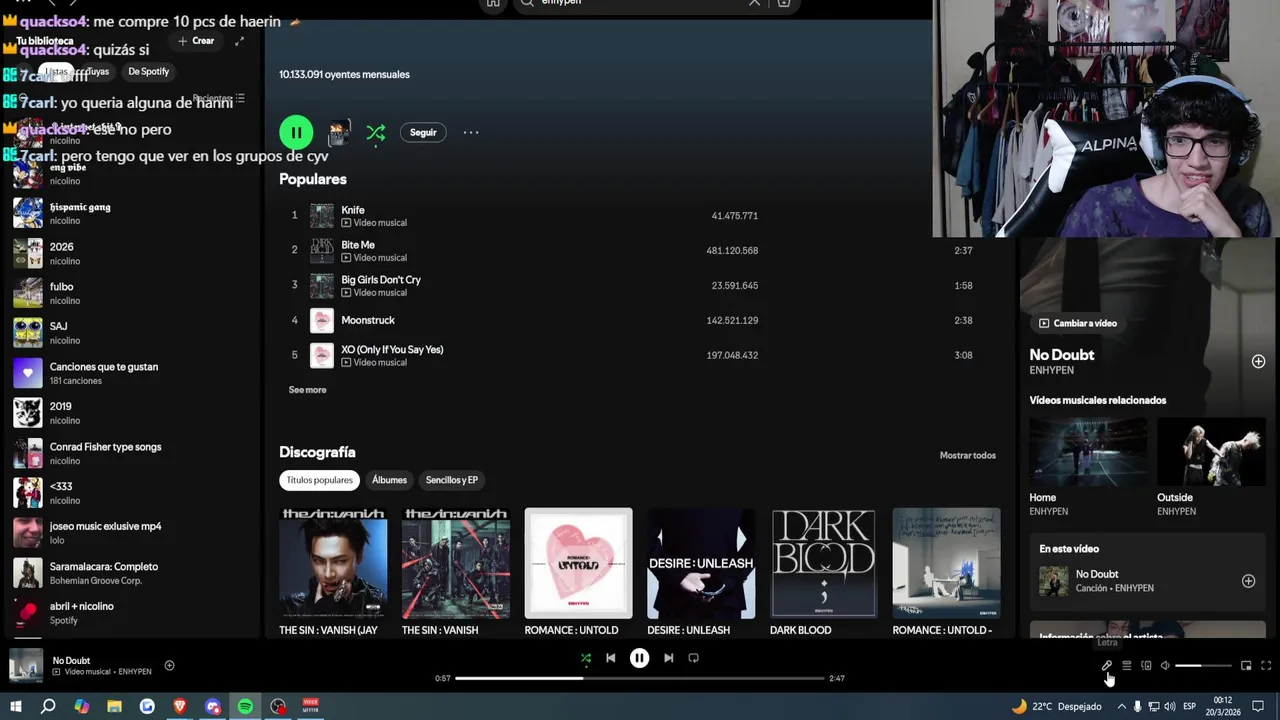The image size is (1280, 720).
Task: Open the ENHYPEN artist link under No Doubt title
Action: [x=1052, y=370]
